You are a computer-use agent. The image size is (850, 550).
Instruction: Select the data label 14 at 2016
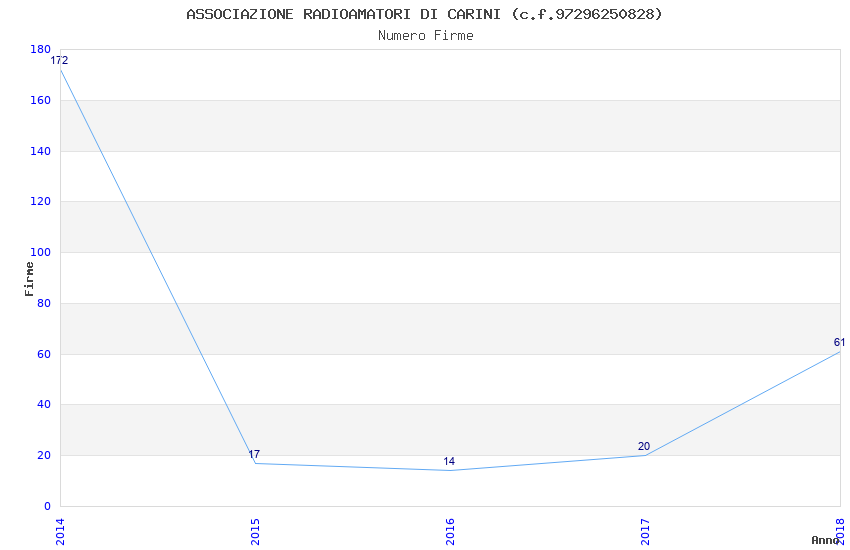pos(449,461)
